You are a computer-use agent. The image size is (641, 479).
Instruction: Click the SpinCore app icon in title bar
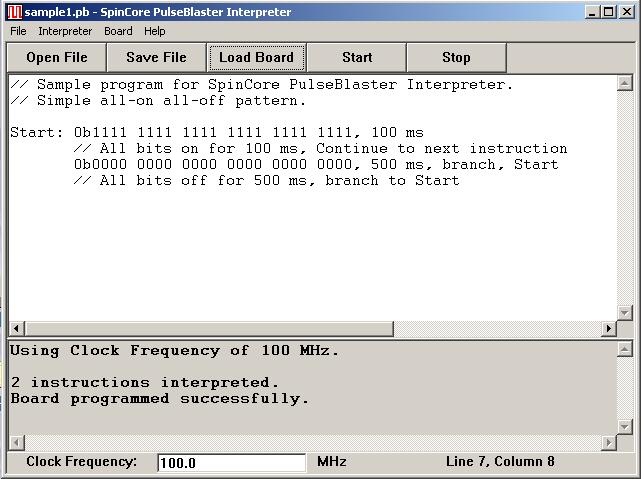15,12
